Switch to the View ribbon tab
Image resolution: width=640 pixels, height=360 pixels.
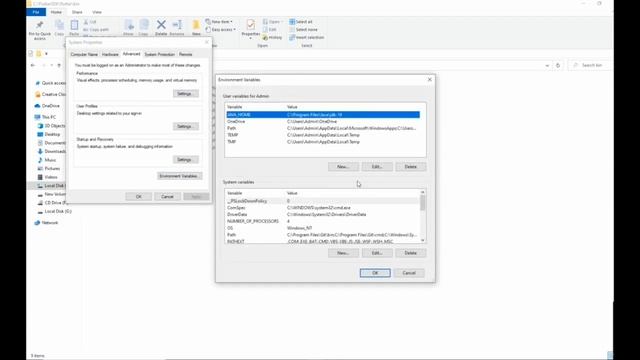(97, 12)
